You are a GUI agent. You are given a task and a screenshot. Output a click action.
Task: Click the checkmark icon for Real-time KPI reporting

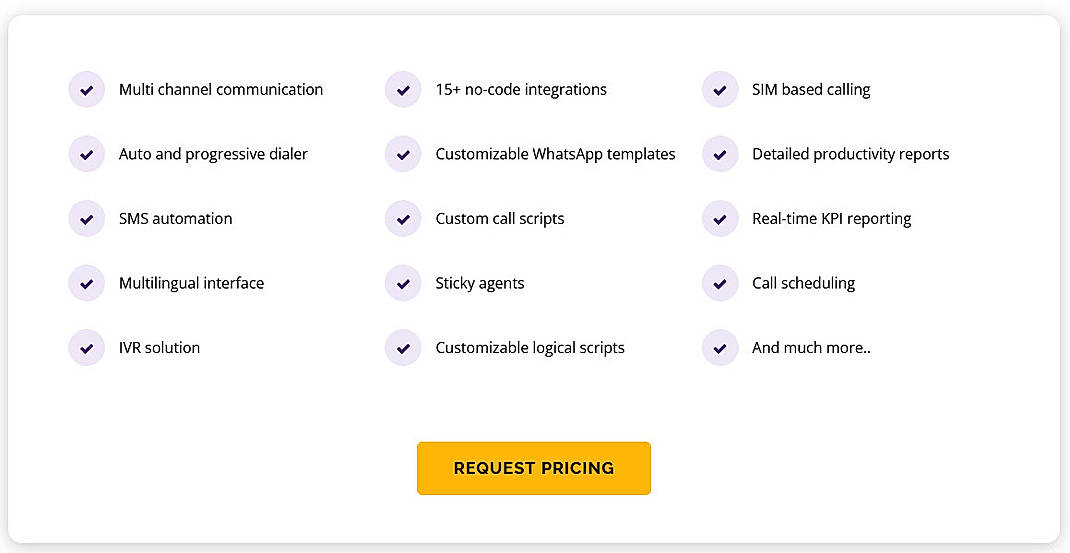pos(720,219)
